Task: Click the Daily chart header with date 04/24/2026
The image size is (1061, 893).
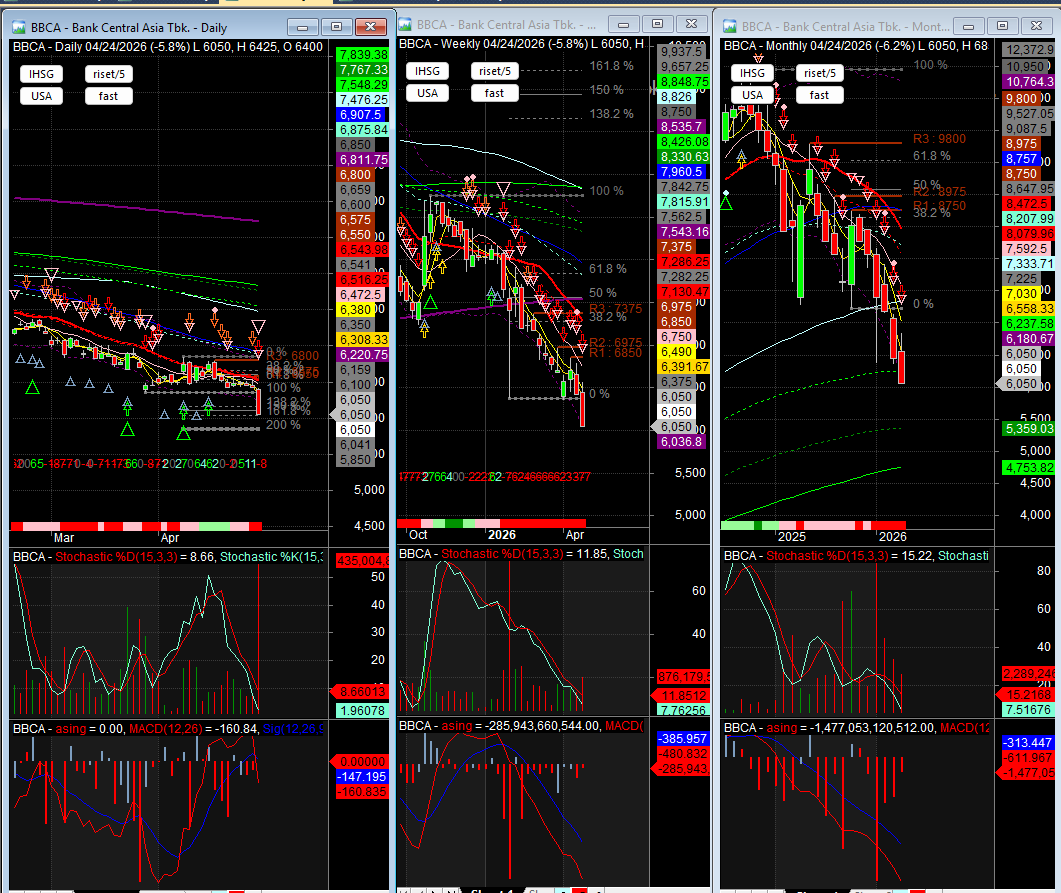Action: [168, 47]
